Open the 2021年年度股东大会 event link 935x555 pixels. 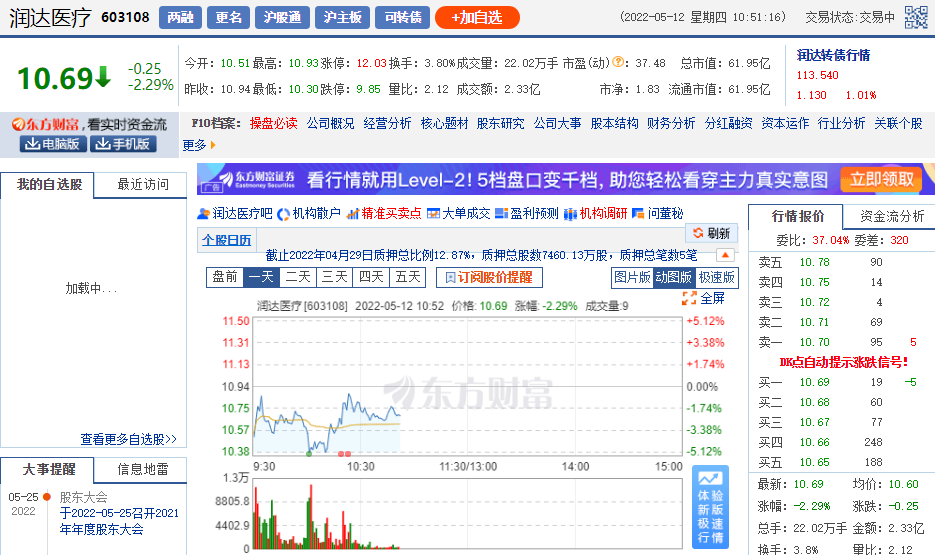(119, 521)
